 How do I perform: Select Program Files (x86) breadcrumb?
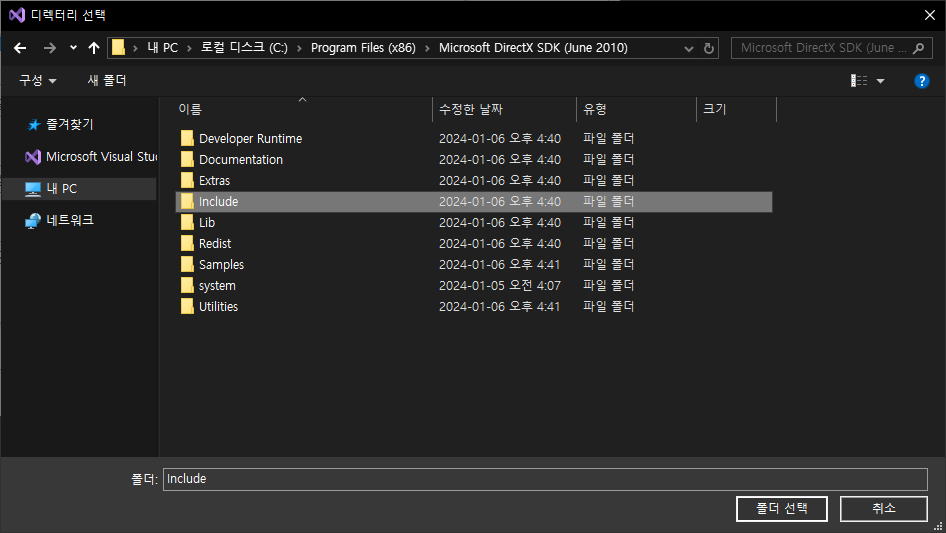363,48
